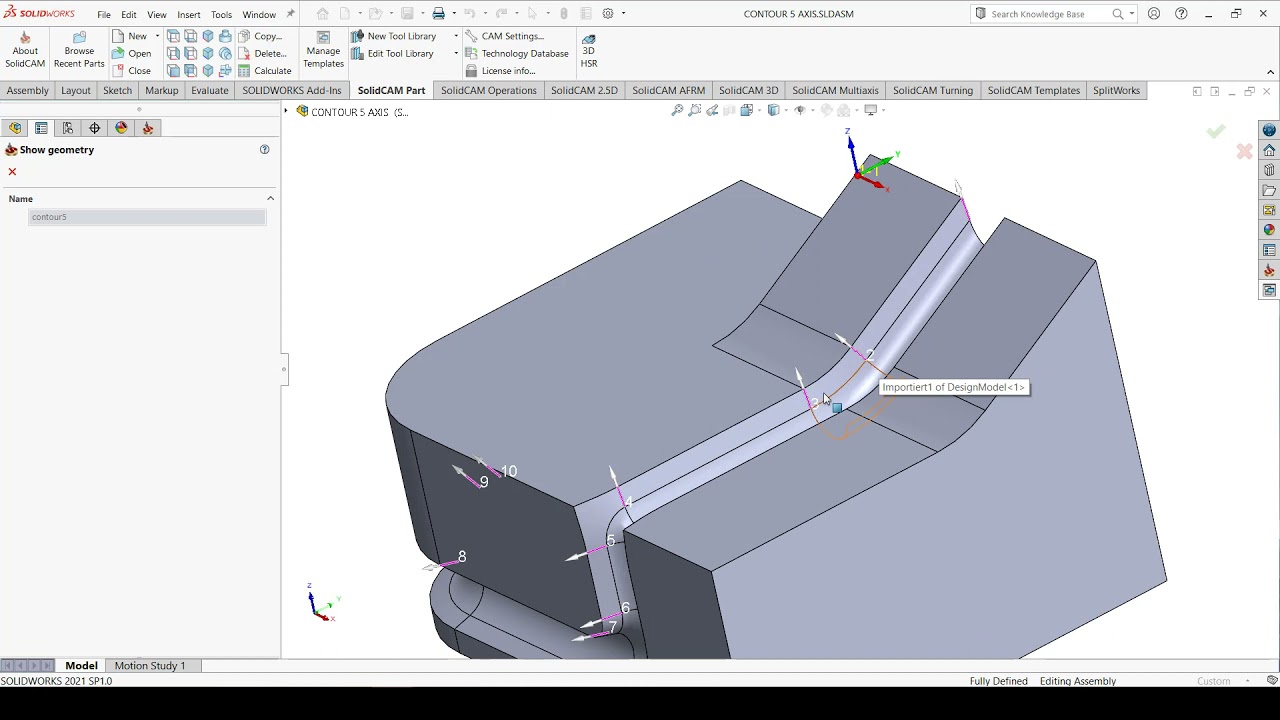This screenshot has width=1280, height=720.
Task: Switch to the SolidCAM 2.5D tab
Action: click(584, 90)
